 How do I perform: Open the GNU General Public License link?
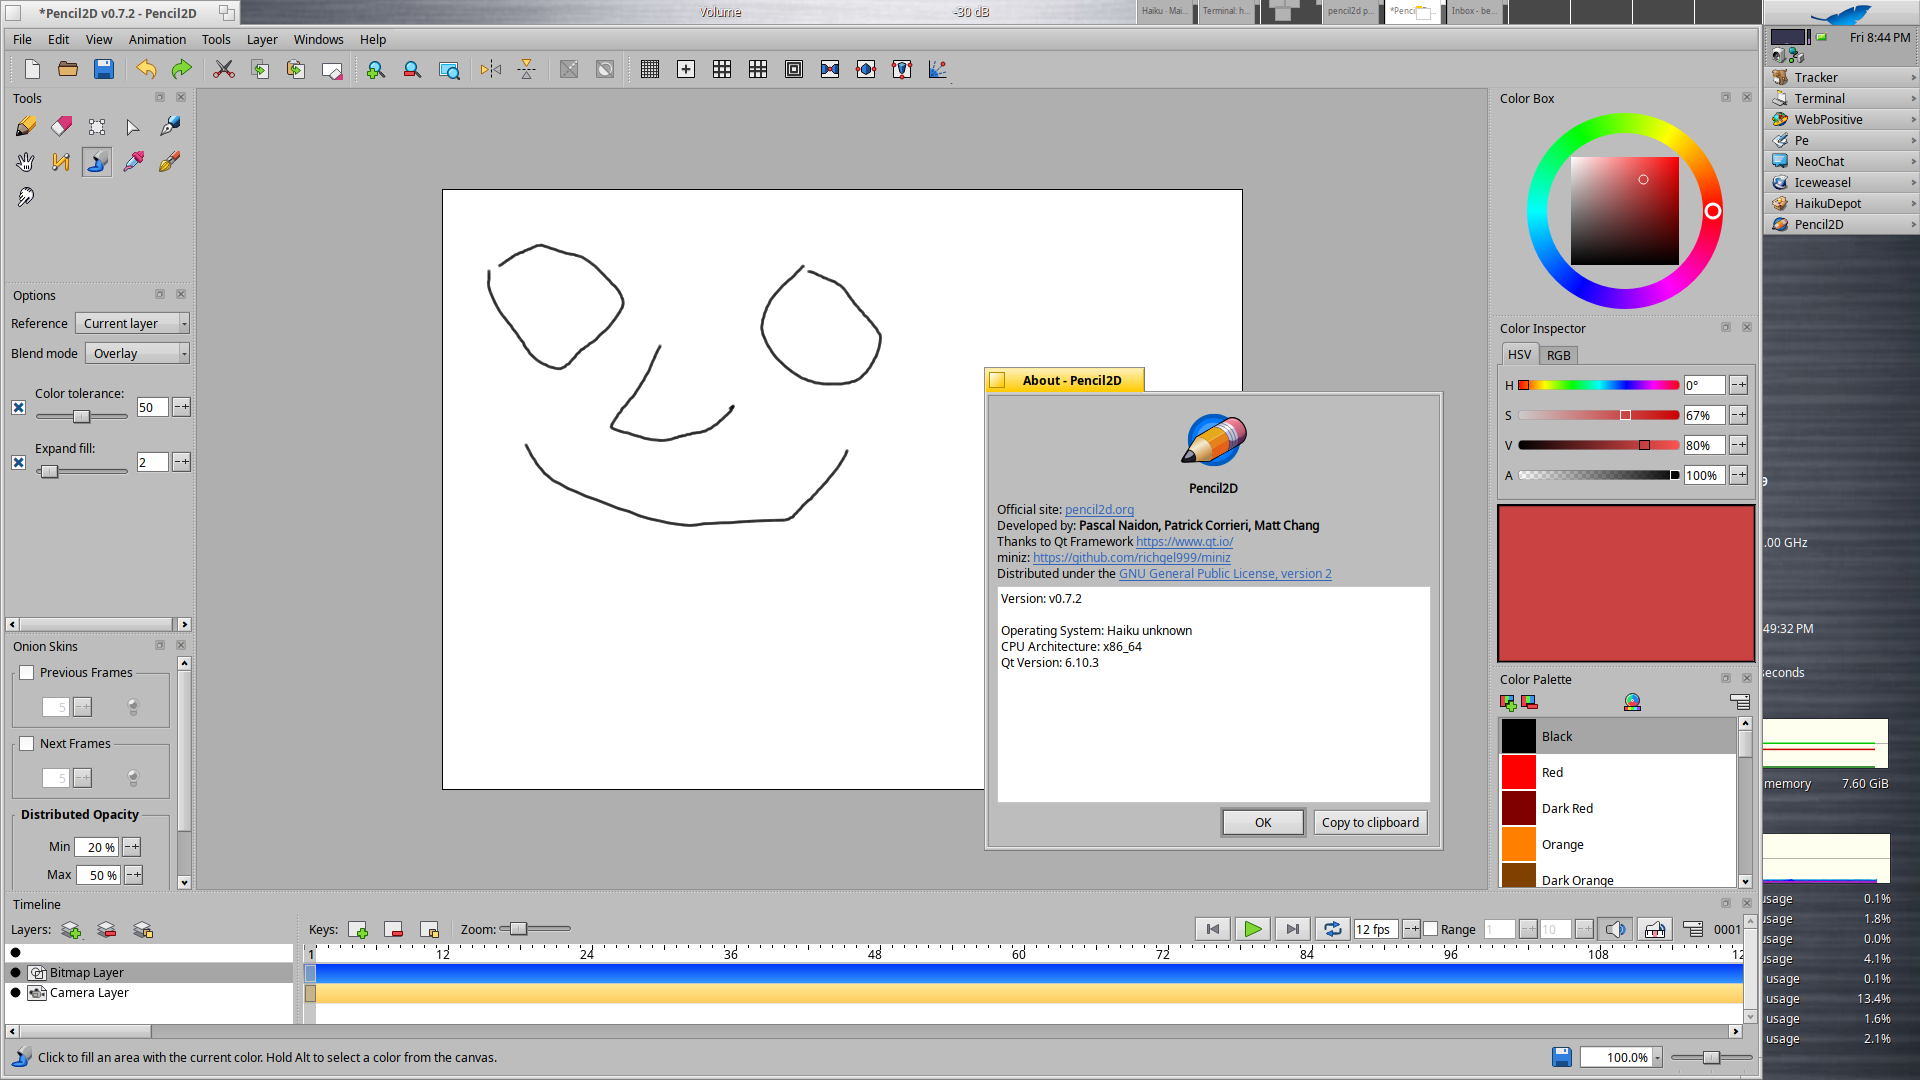(1225, 574)
